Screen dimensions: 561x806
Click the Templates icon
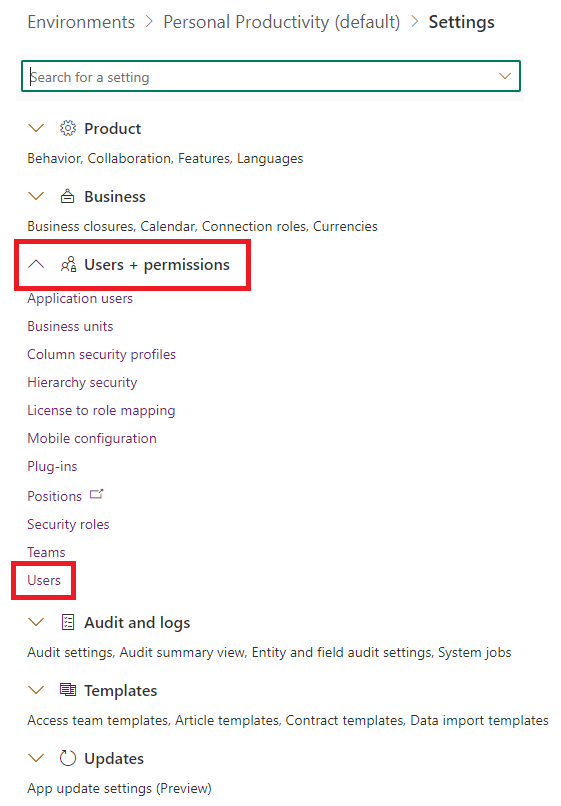68,690
